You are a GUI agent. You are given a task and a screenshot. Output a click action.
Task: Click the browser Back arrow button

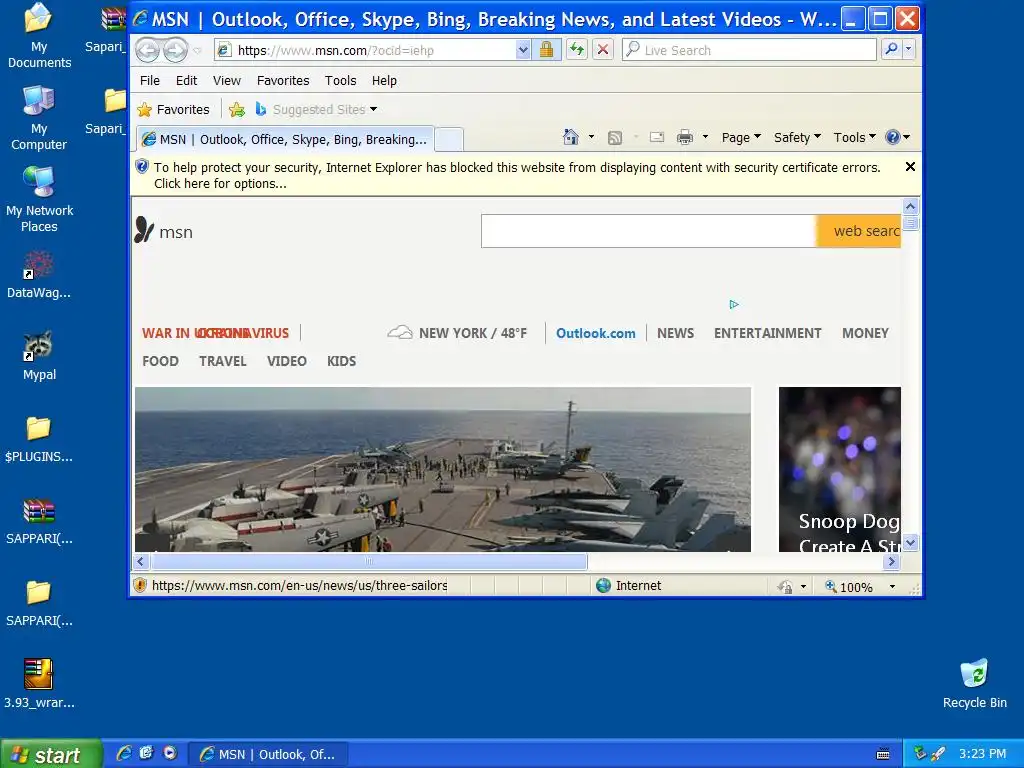(x=148, y=50)
